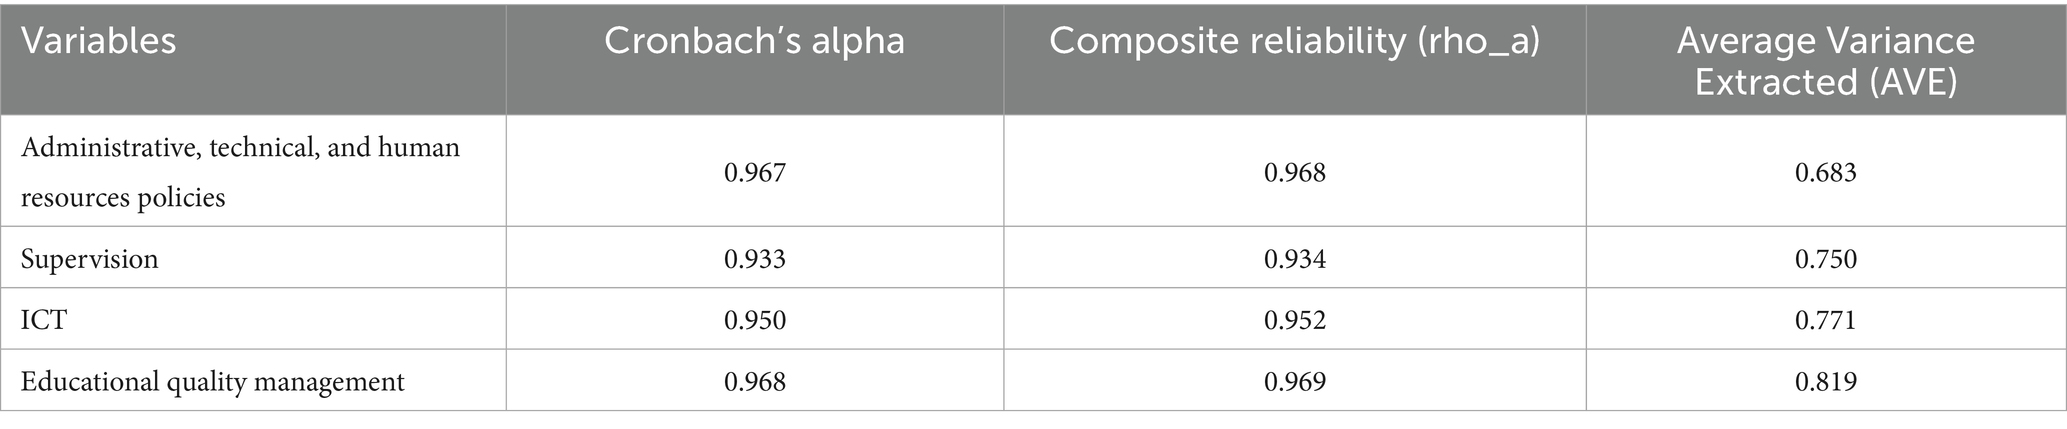Select the Educational quality management row label
Image resolution: width=2067 pixels, height=429 pixels.
[212, 381]
